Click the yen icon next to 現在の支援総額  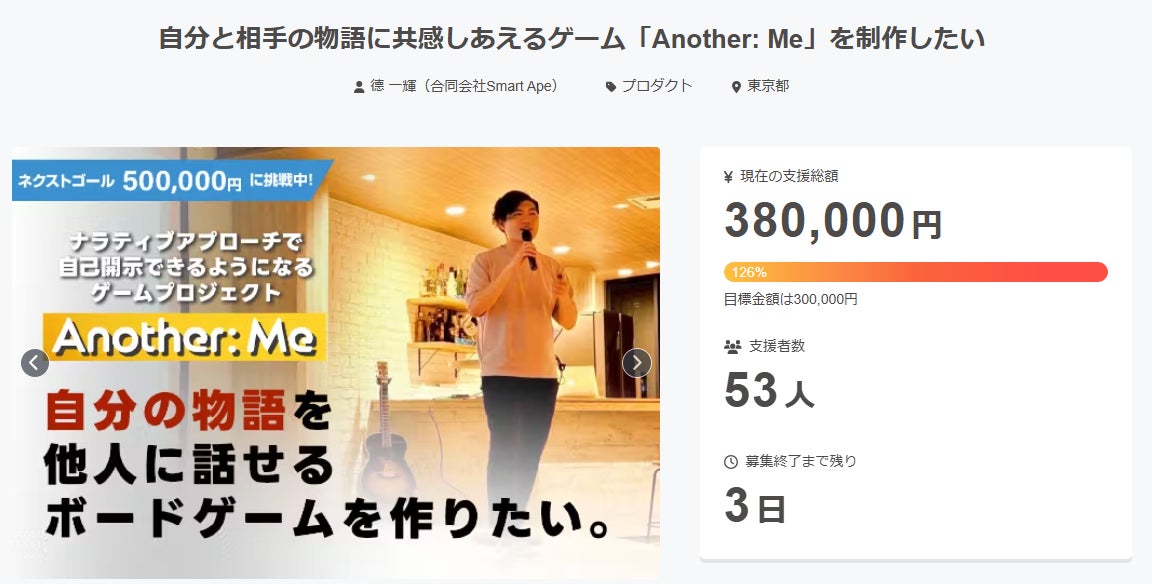729,176
